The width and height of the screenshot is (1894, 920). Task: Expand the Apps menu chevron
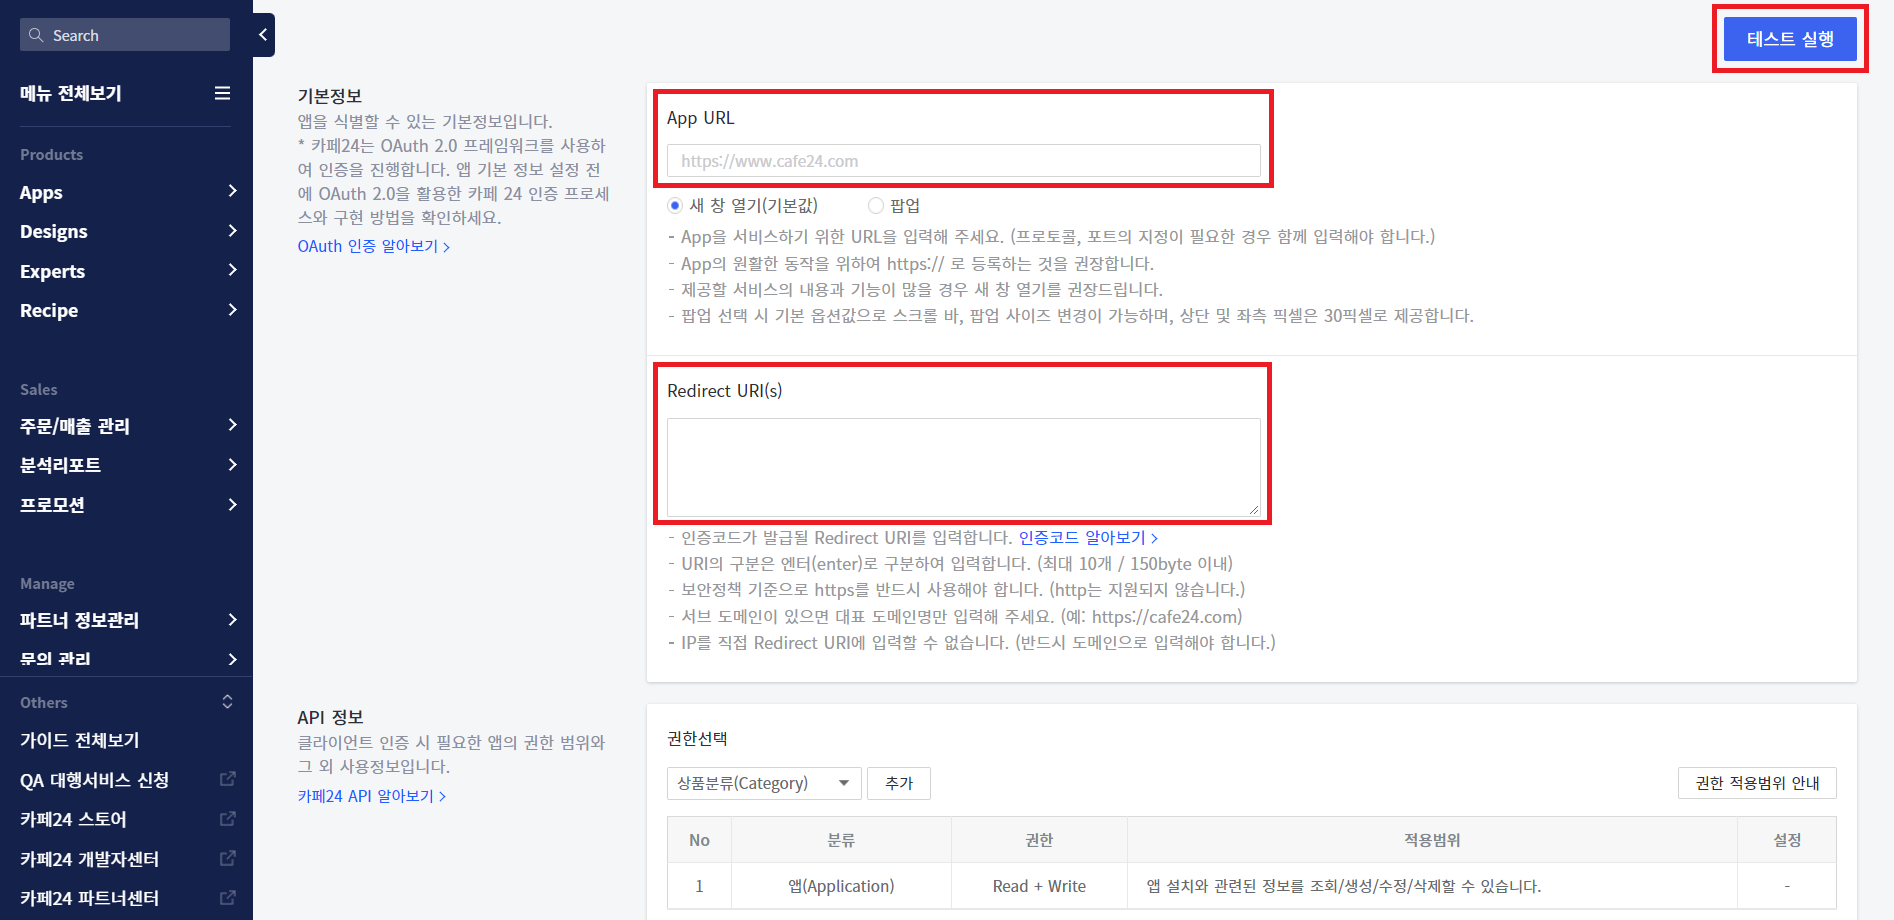[232, 191]
